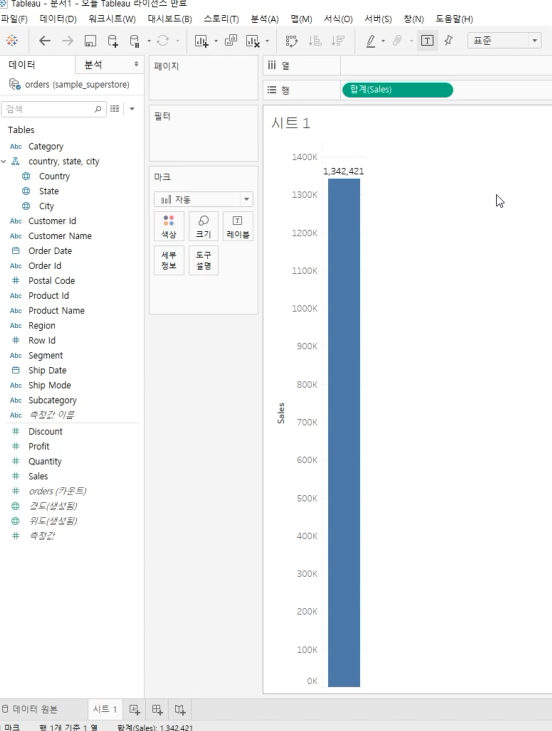Viewport: 552px width, 731px height.
Task: Click the swap rows and columns icon
Action: [292, 41]
